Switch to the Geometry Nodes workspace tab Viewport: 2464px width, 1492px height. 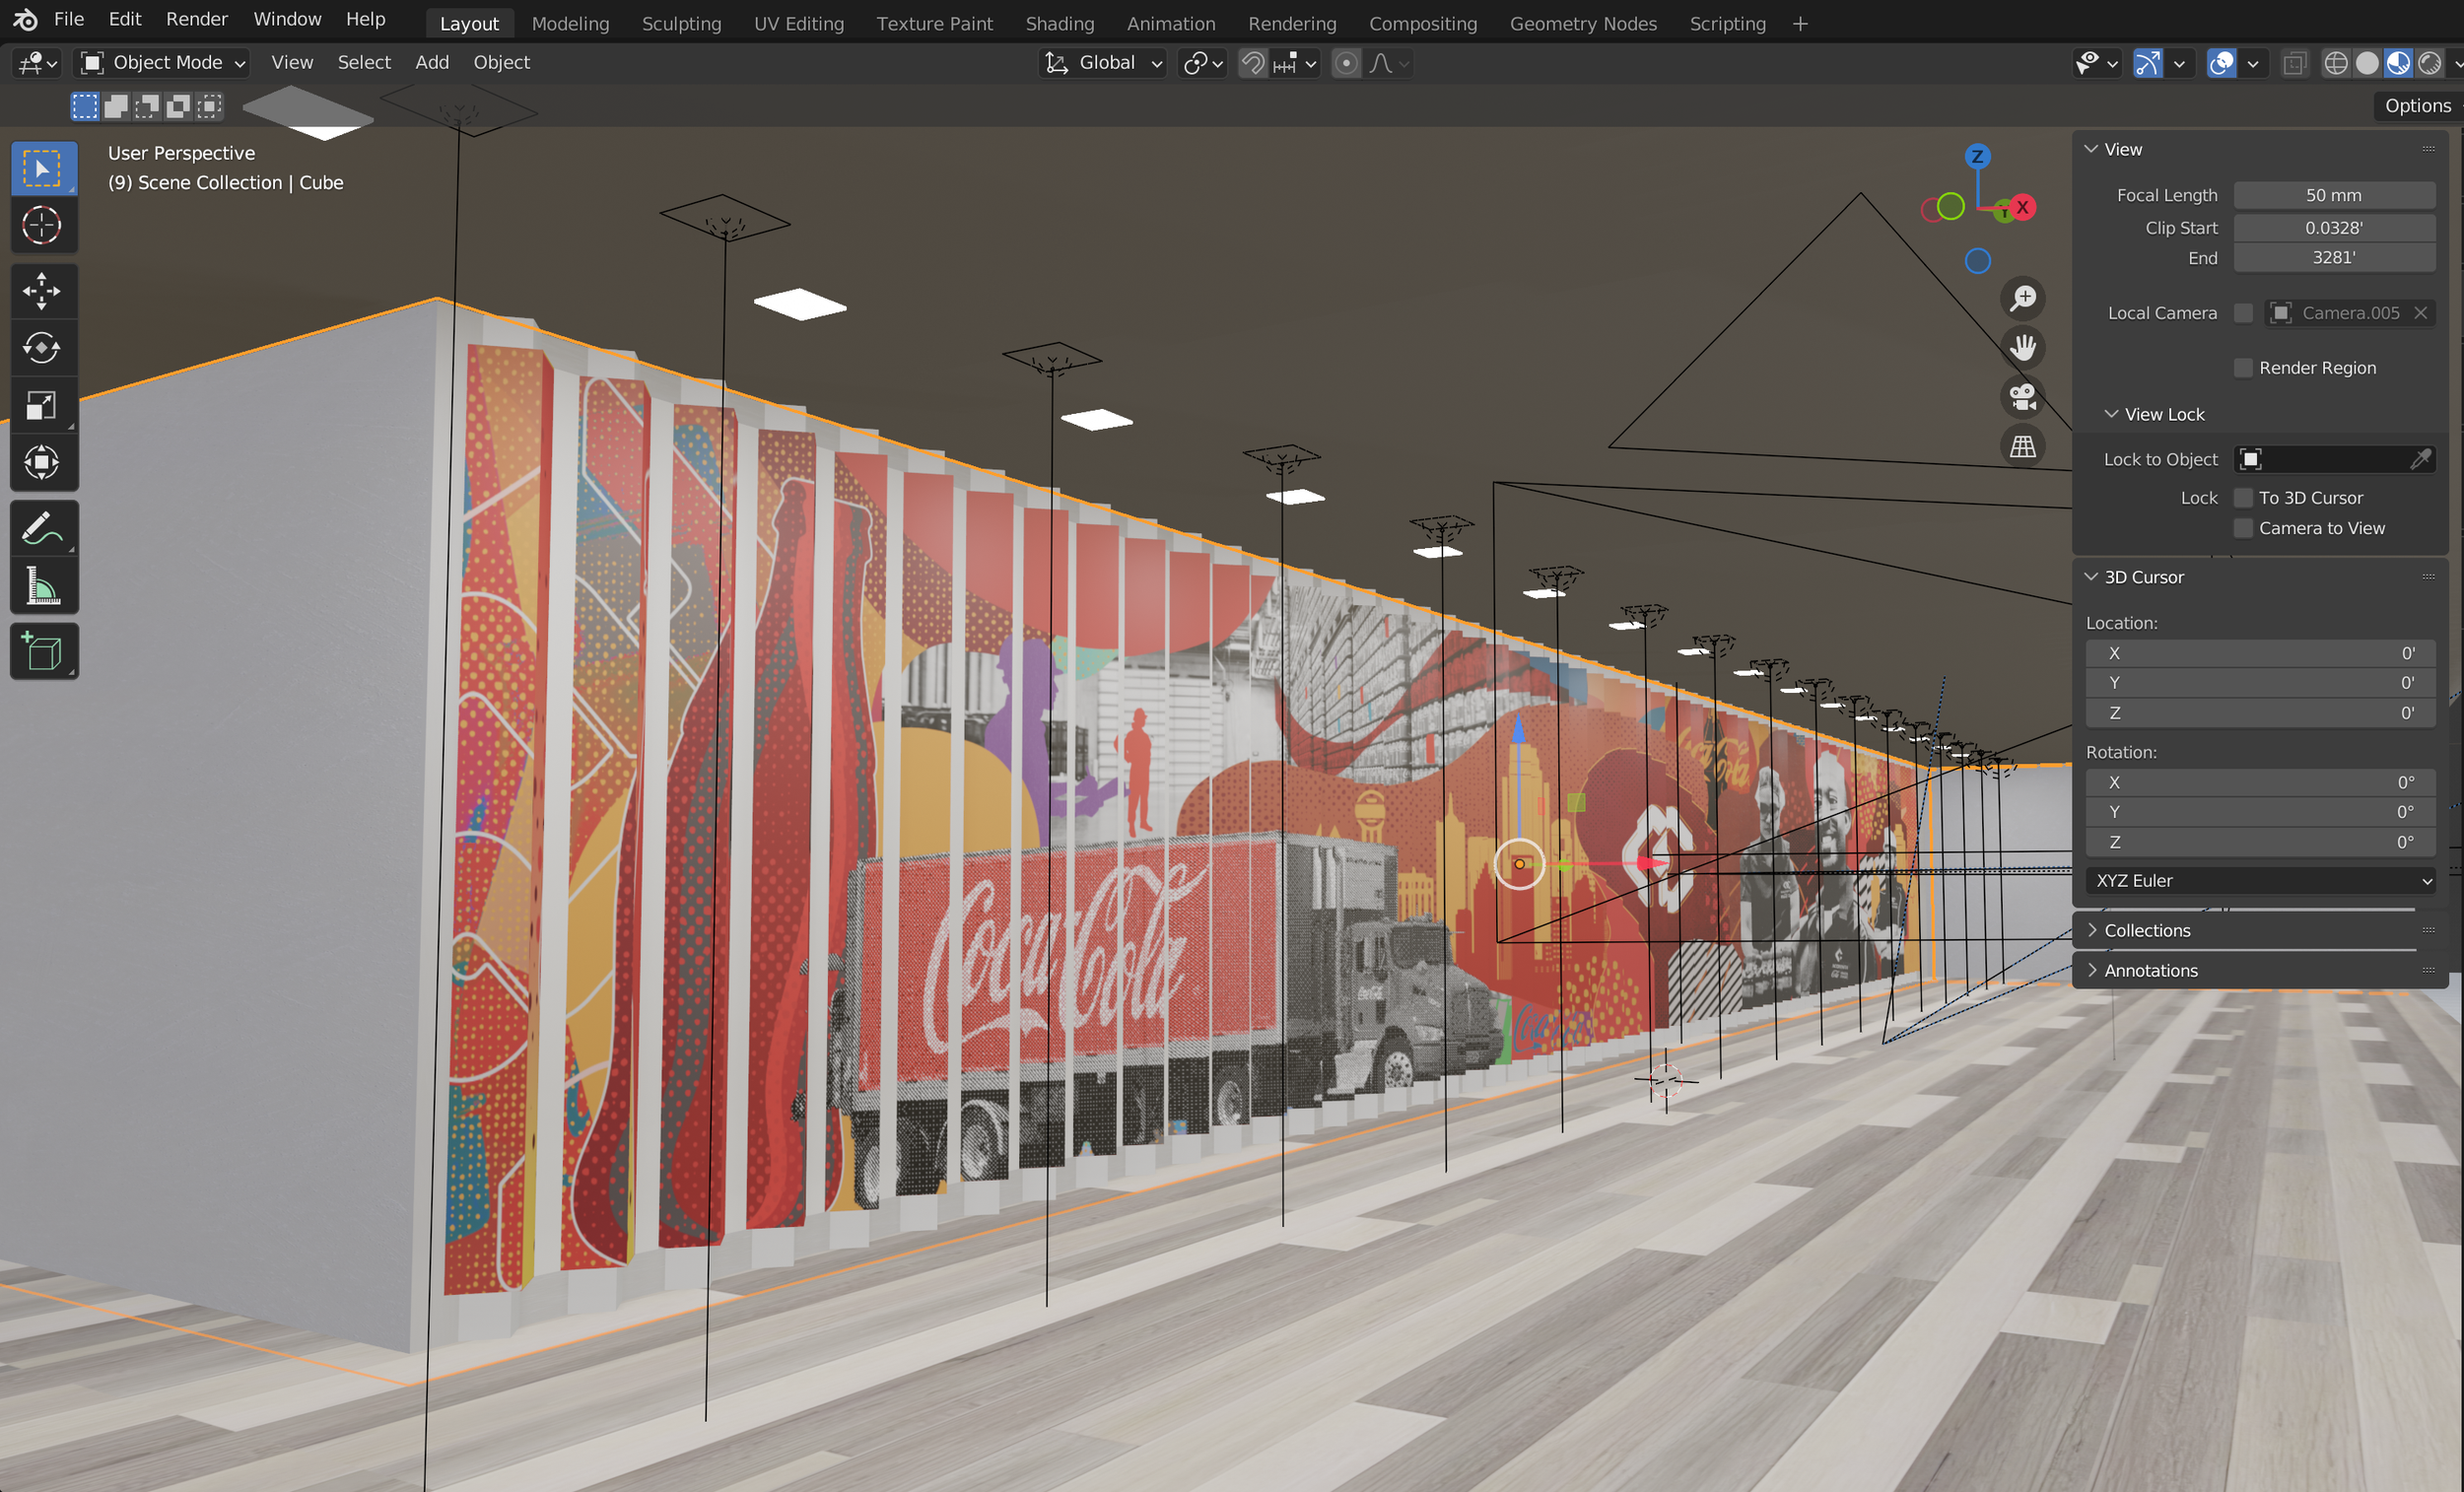coord(1583,23)
